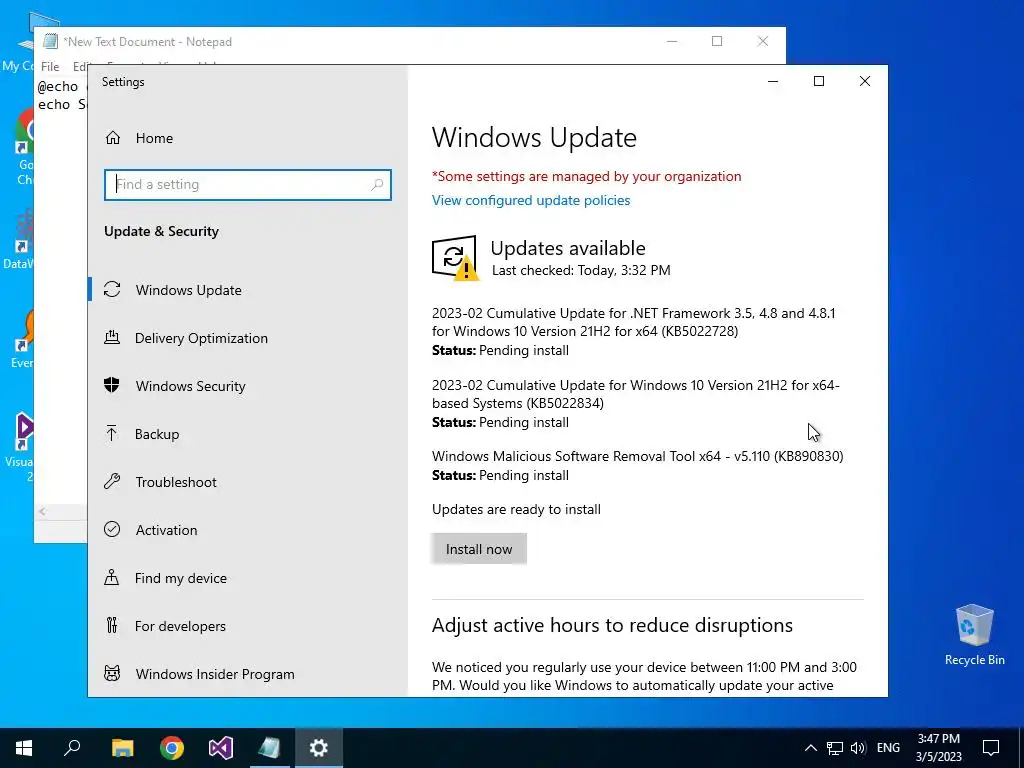Screen dimensions: 1024x768
Task: Select the KB5022834 cumulative update text
Action: coord(635,394)
